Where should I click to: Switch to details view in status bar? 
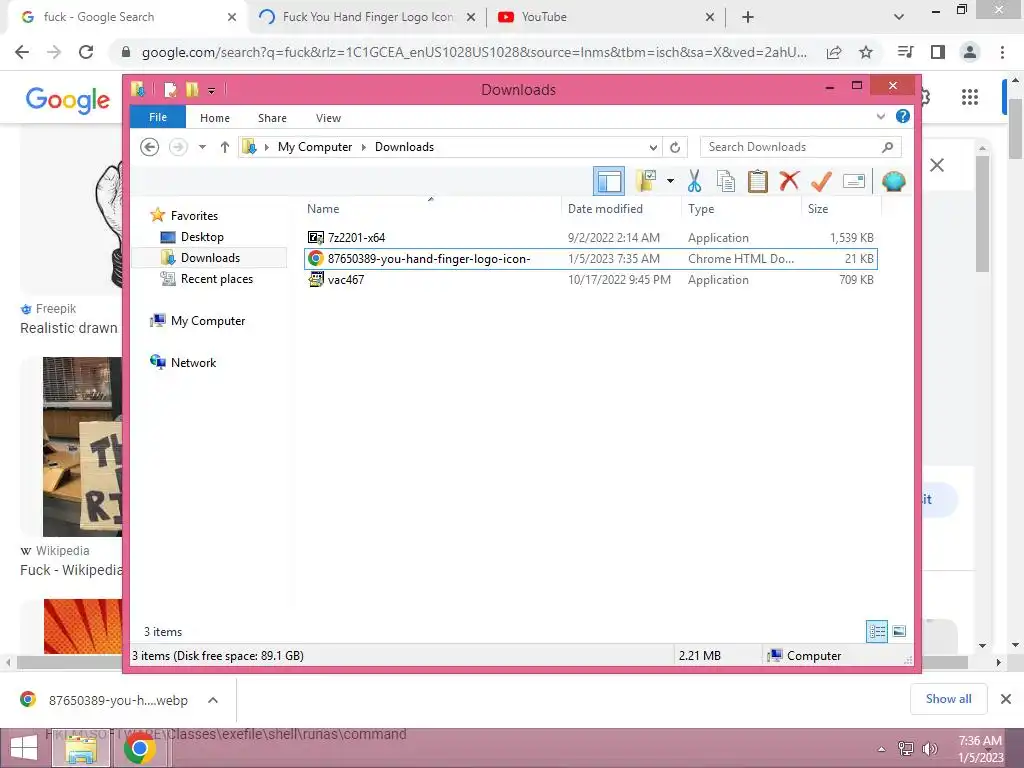coord(877,631)
